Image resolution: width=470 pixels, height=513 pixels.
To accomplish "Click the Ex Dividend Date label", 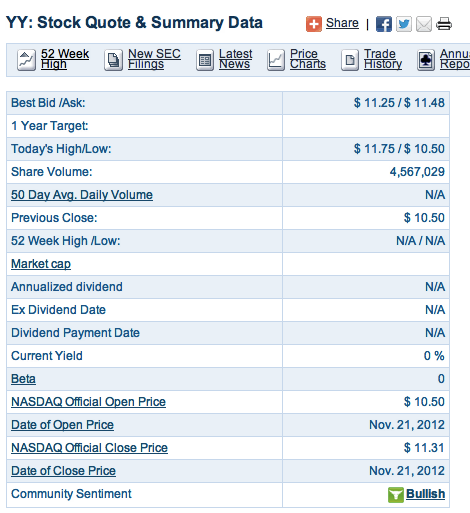I will point(58,310).
